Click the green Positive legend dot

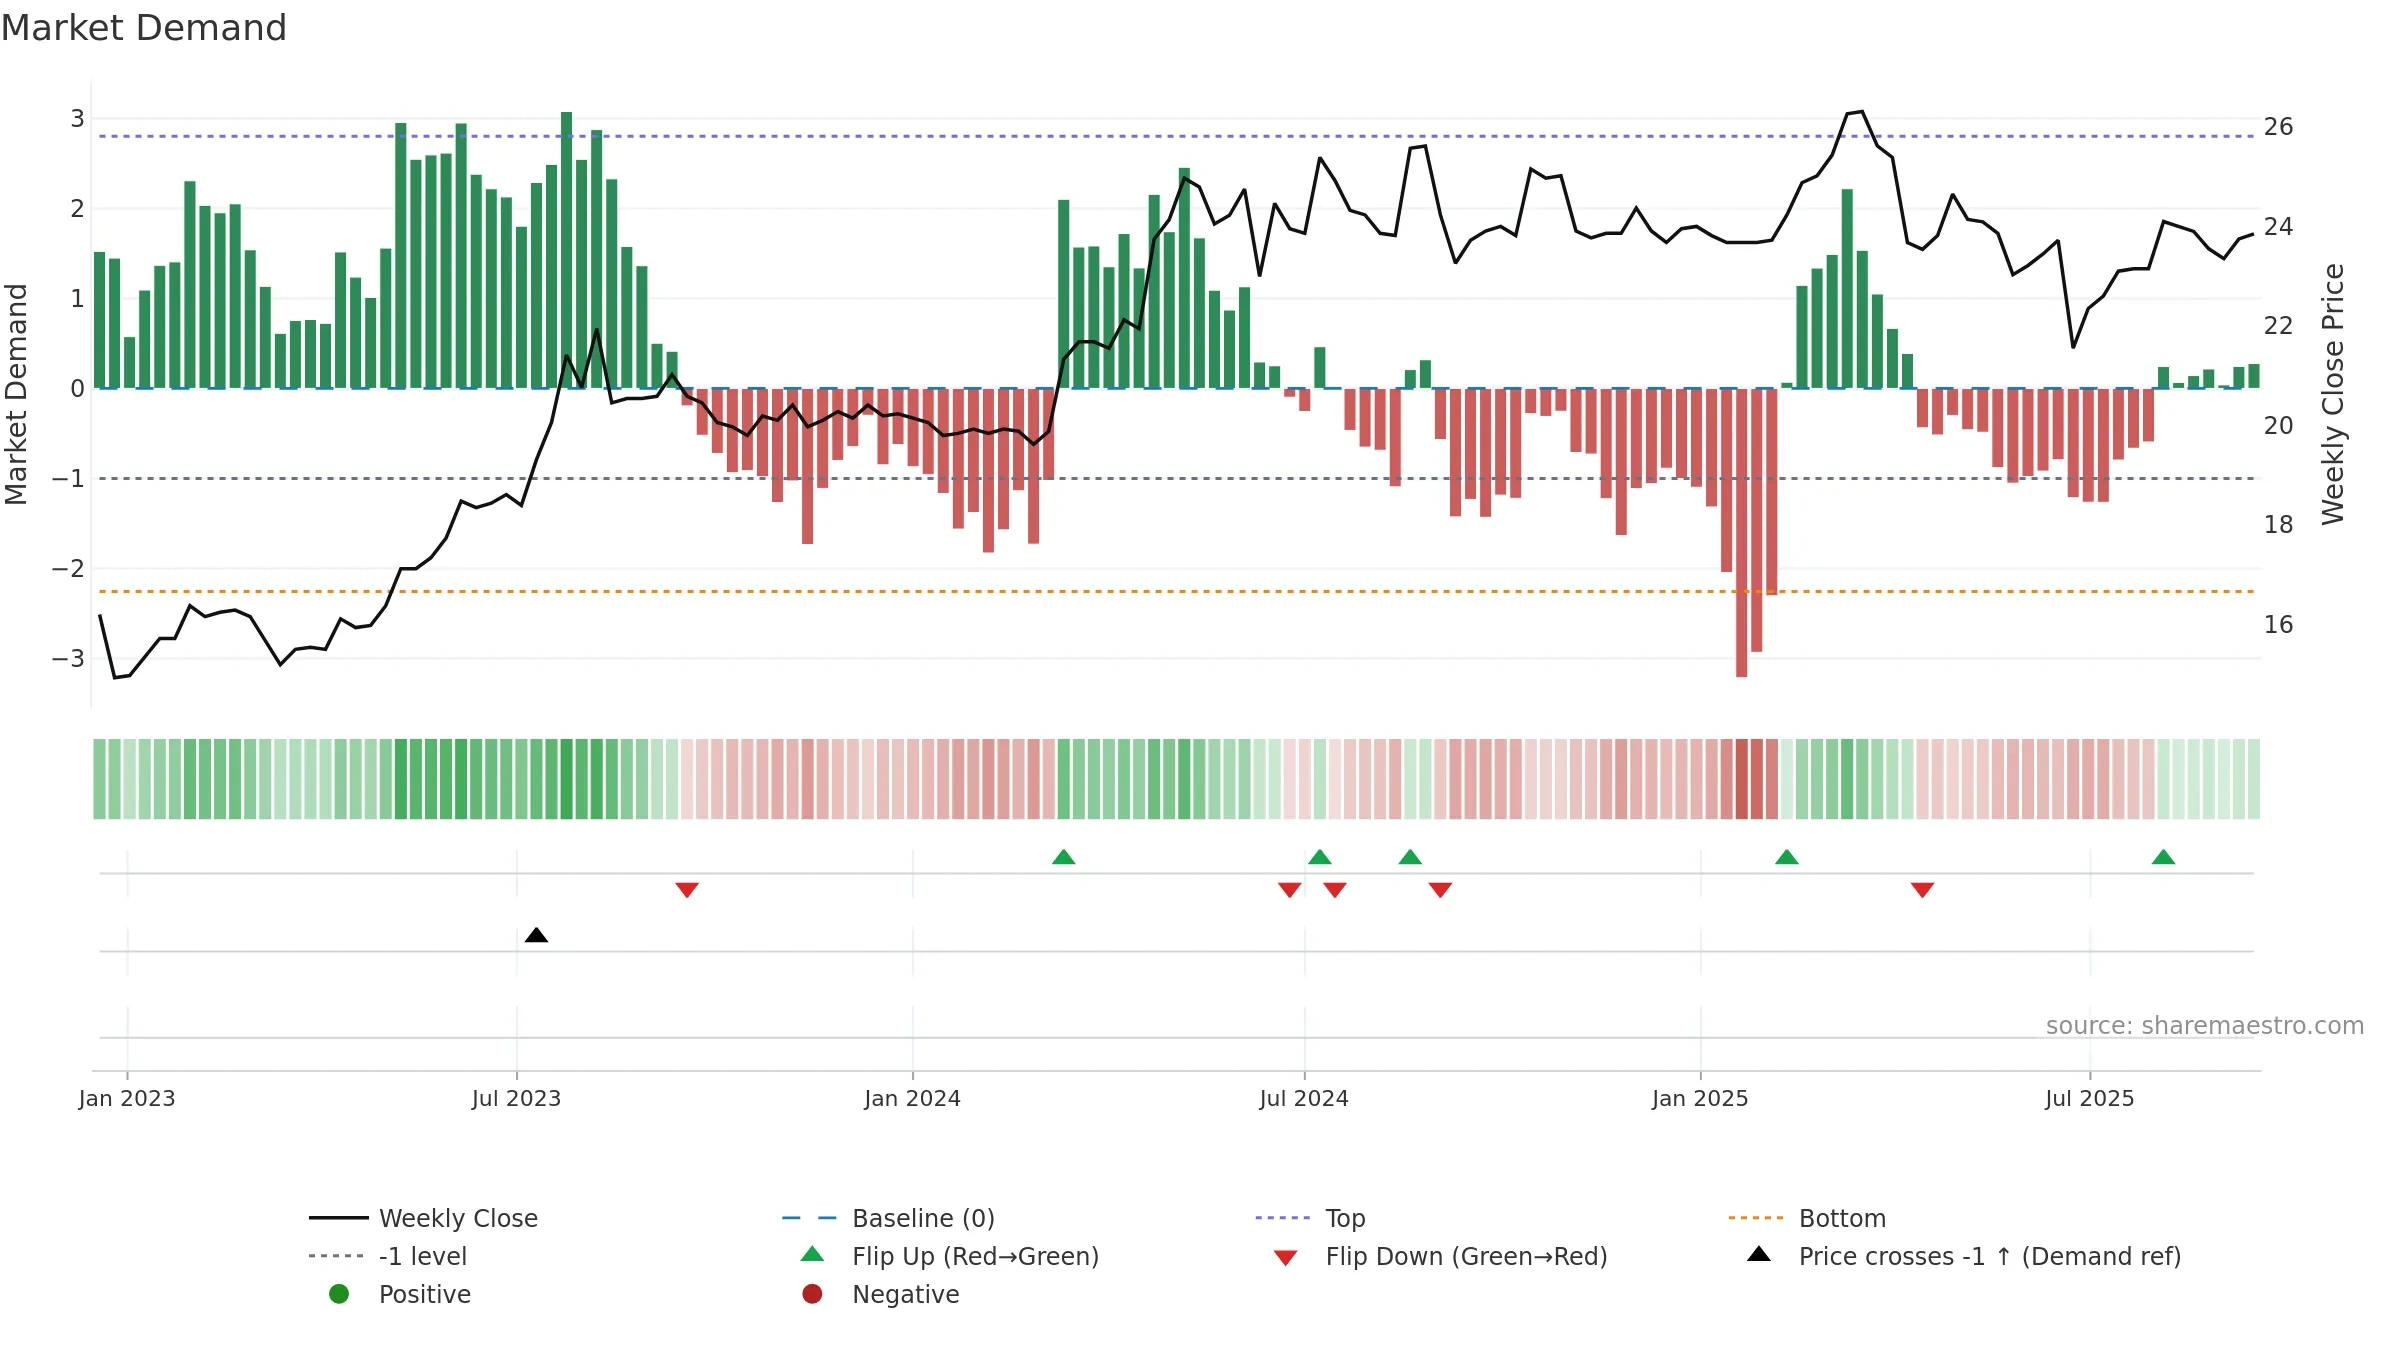339,1294
